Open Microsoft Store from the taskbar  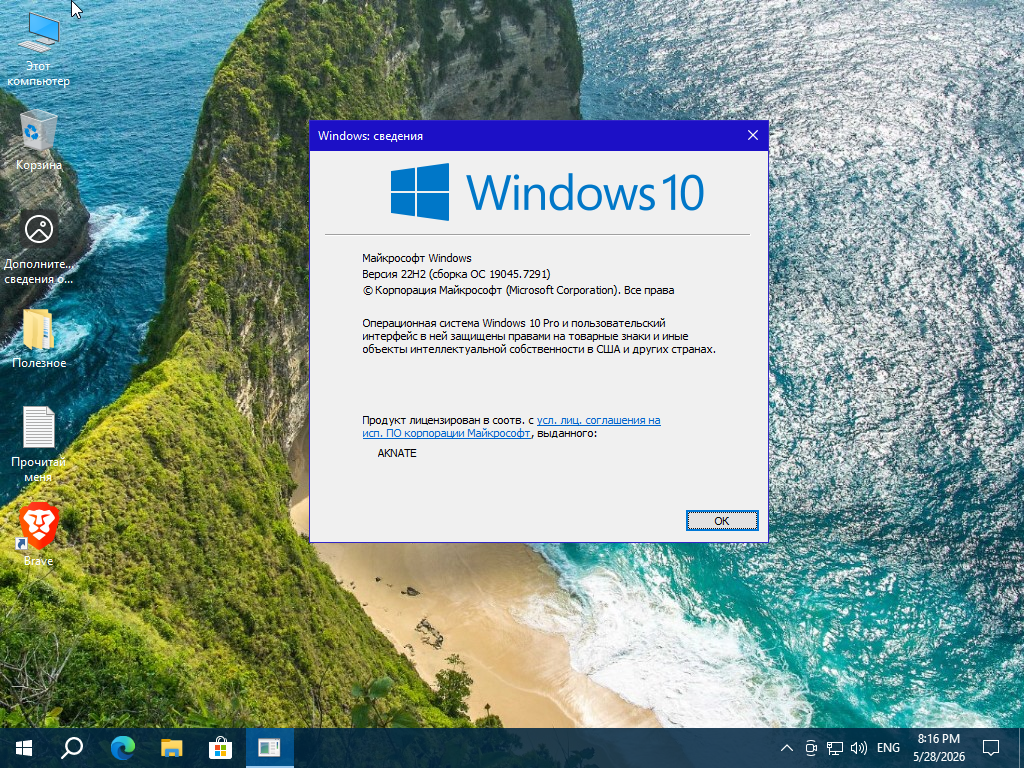point(220,748)
